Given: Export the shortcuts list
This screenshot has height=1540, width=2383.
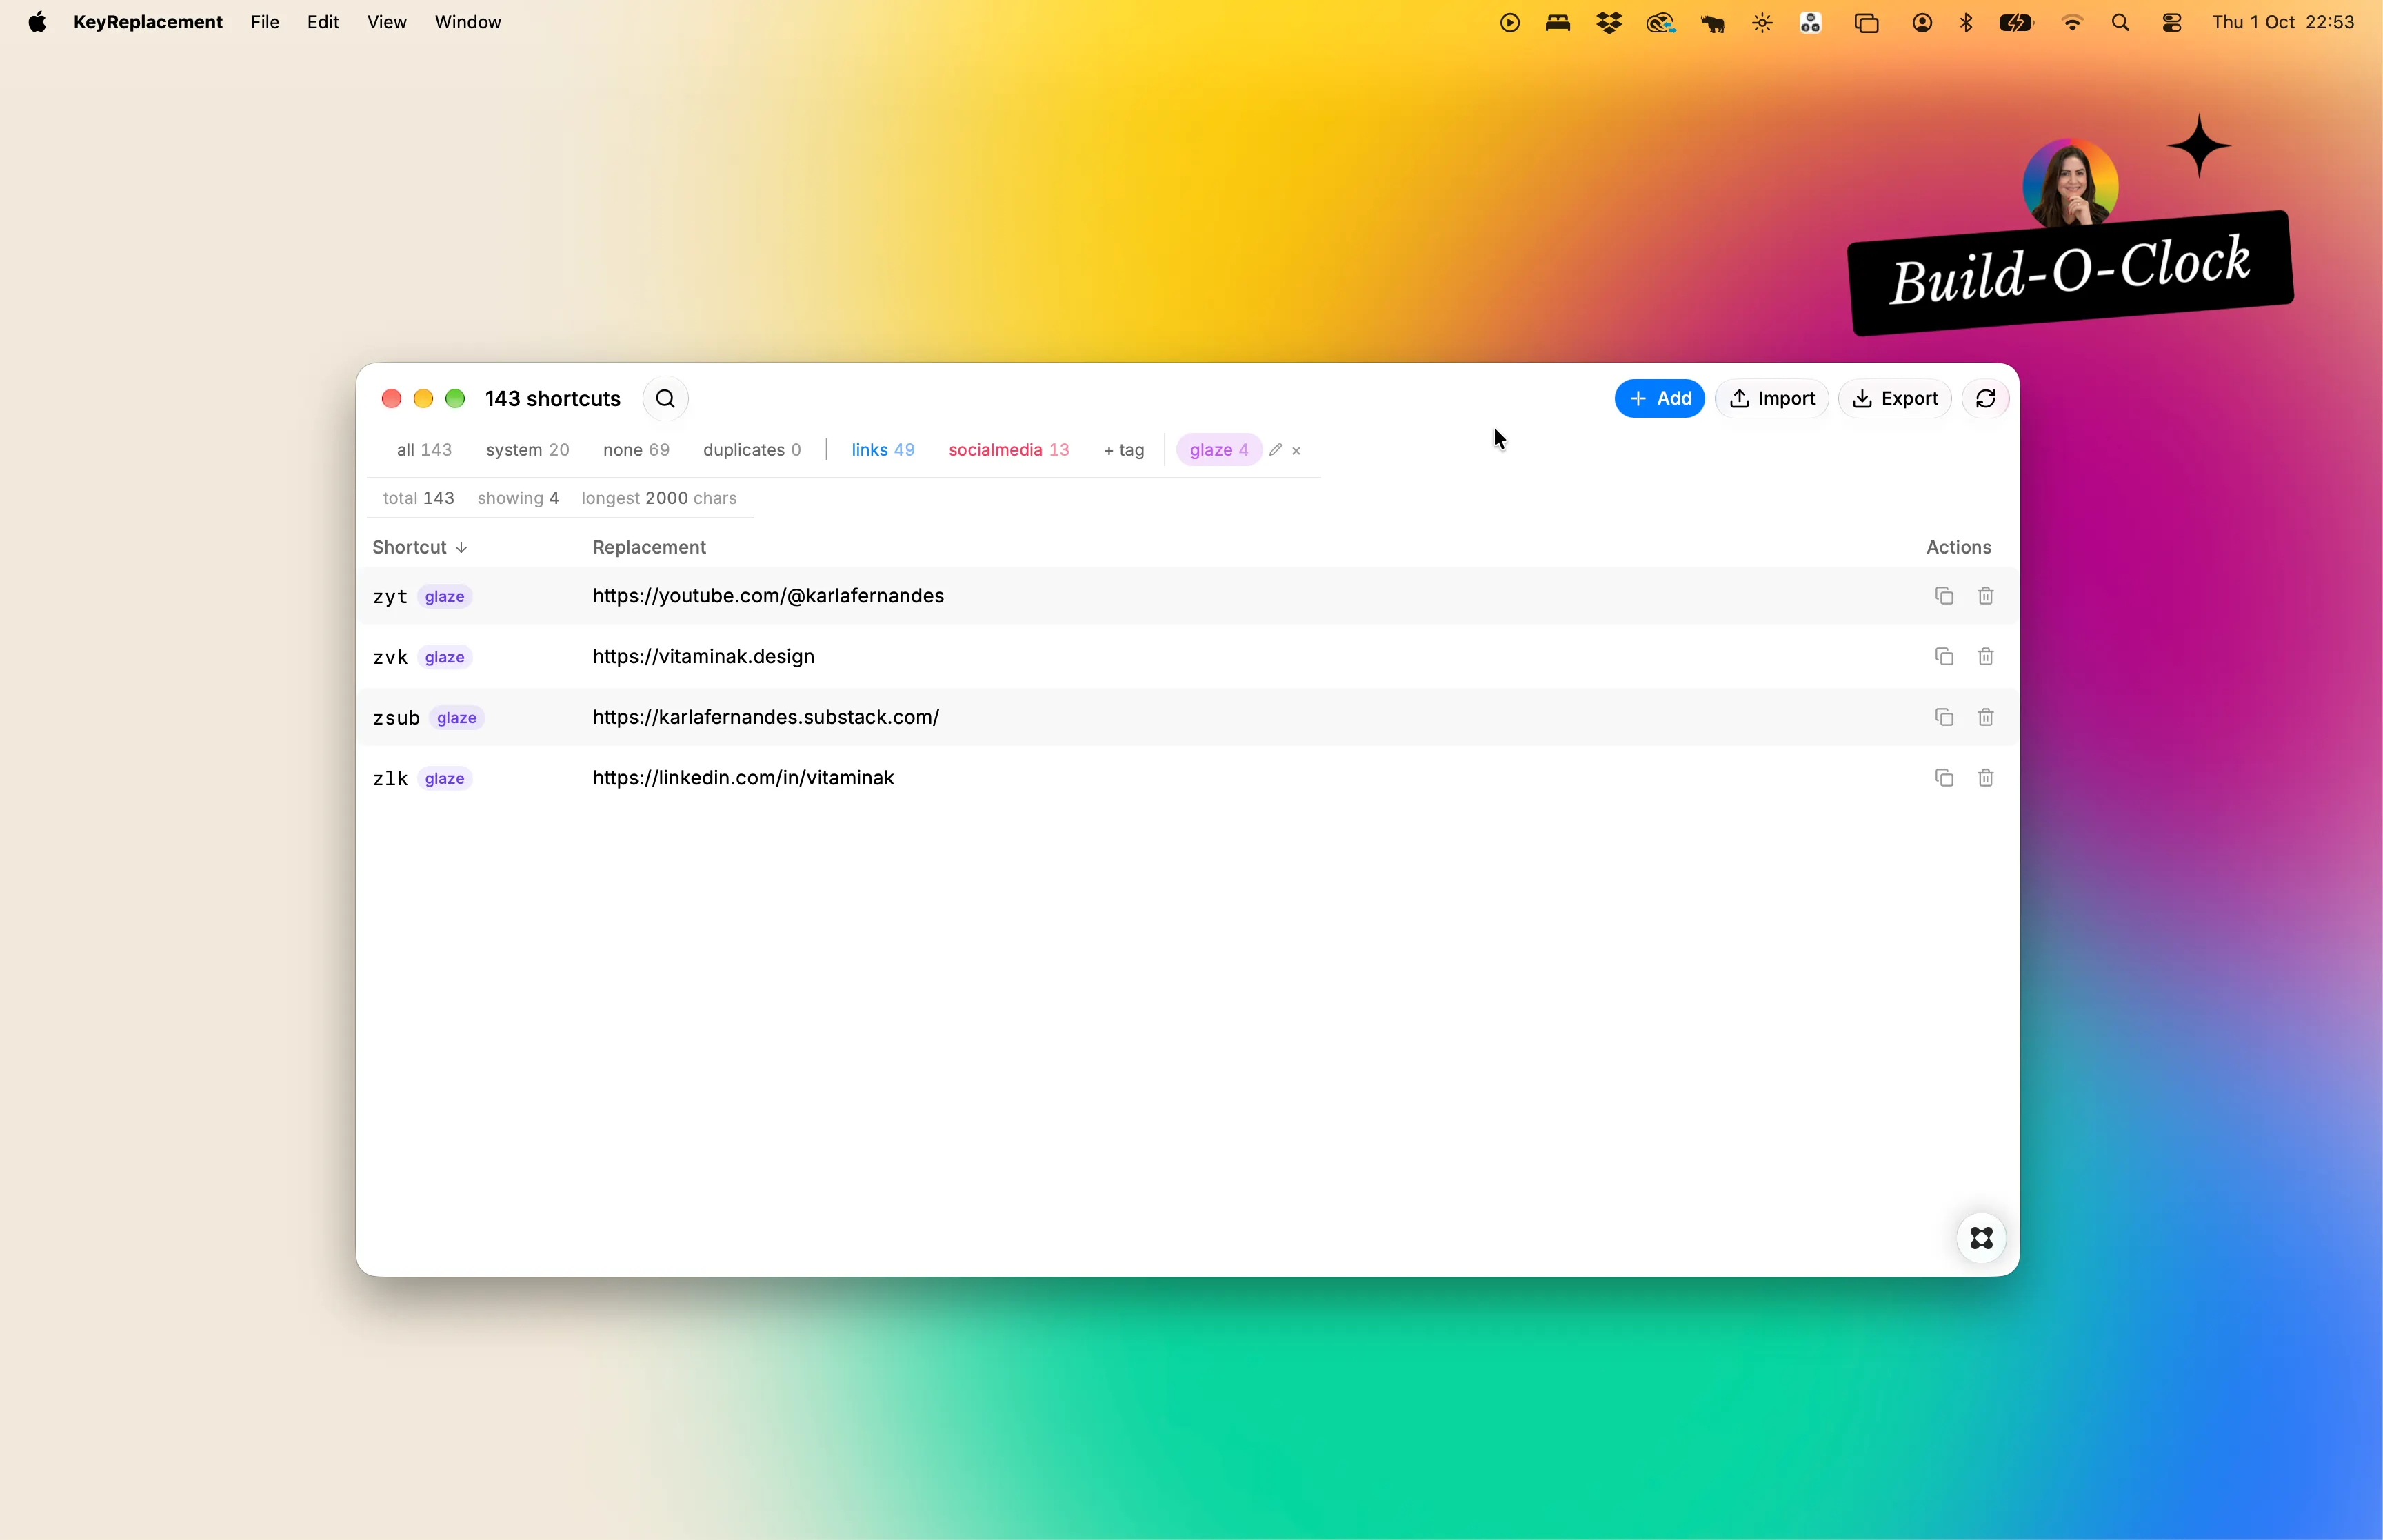Looking at the screenshot, I should pyautogui.click(x=1895, y=399).
